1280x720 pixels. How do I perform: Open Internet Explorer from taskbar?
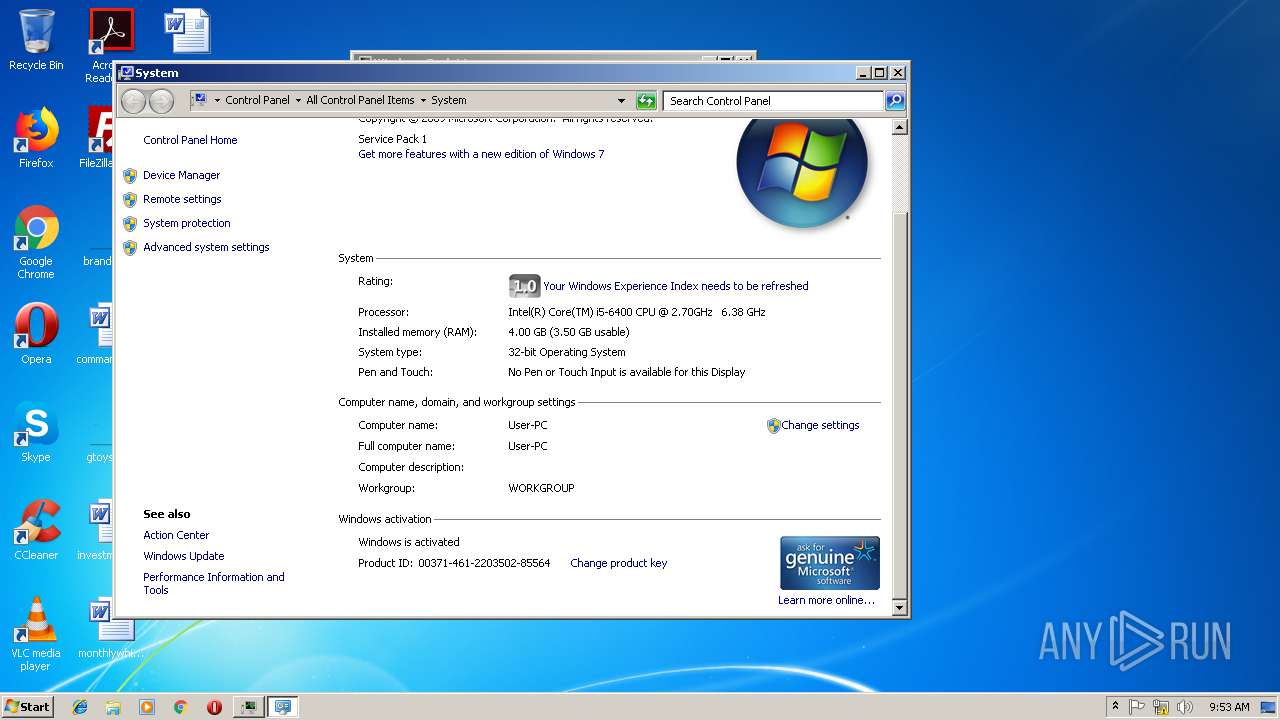[80, 707]
